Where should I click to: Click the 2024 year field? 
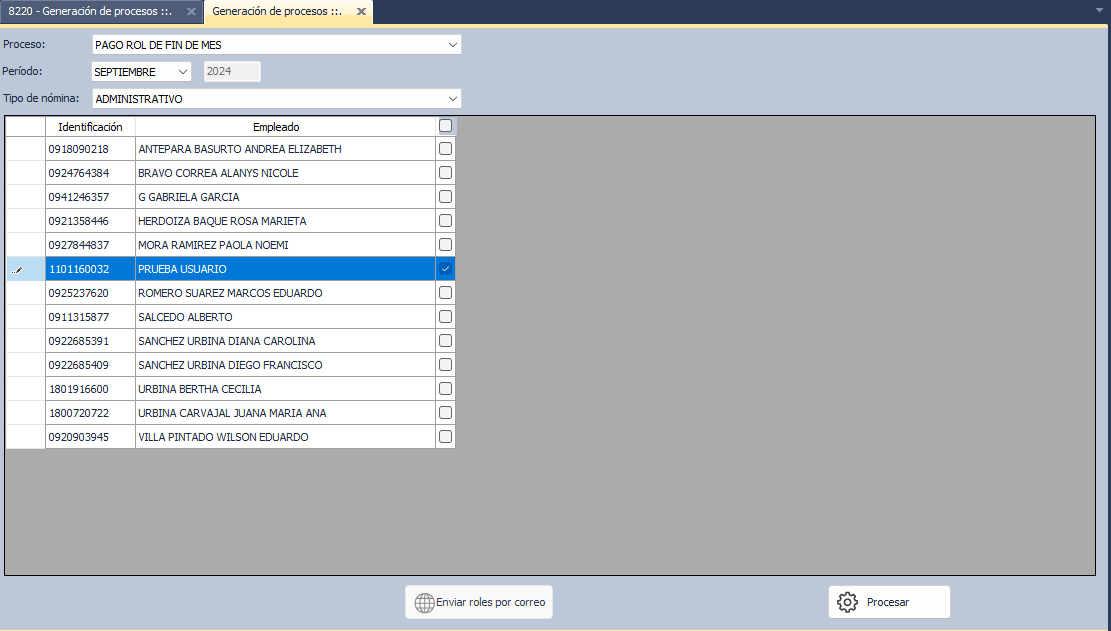click(232, 72)
